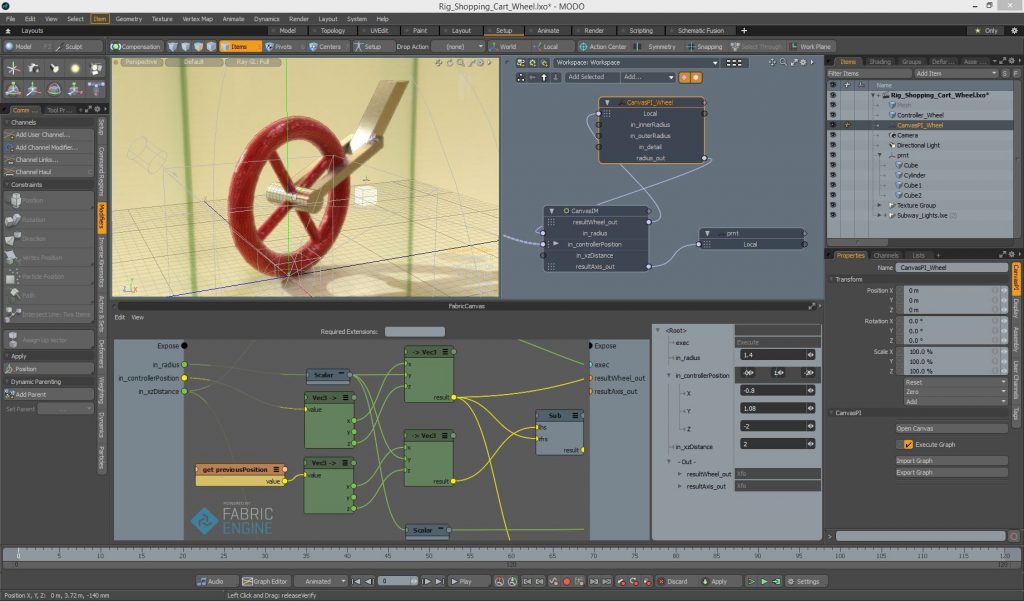Click Open Canvas button
This screenshot has height=601, width=1024.
click(952, 429)
